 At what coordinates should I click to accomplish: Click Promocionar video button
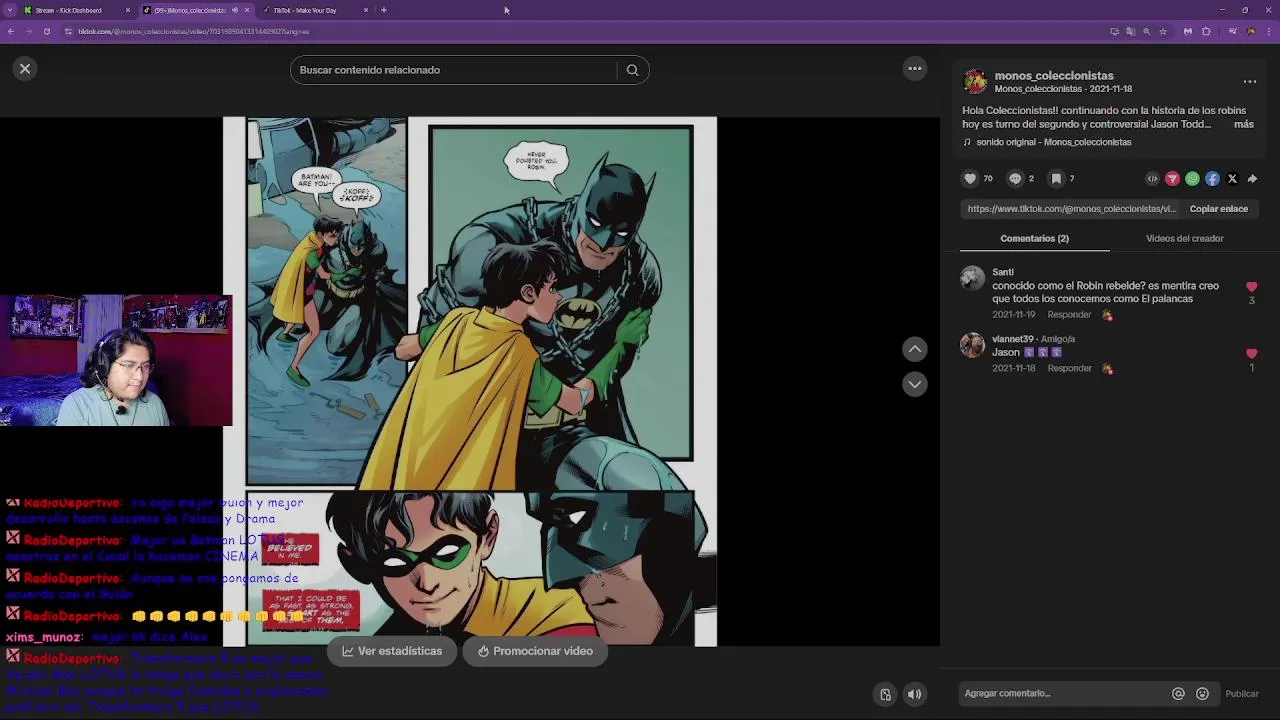(535, 651)
